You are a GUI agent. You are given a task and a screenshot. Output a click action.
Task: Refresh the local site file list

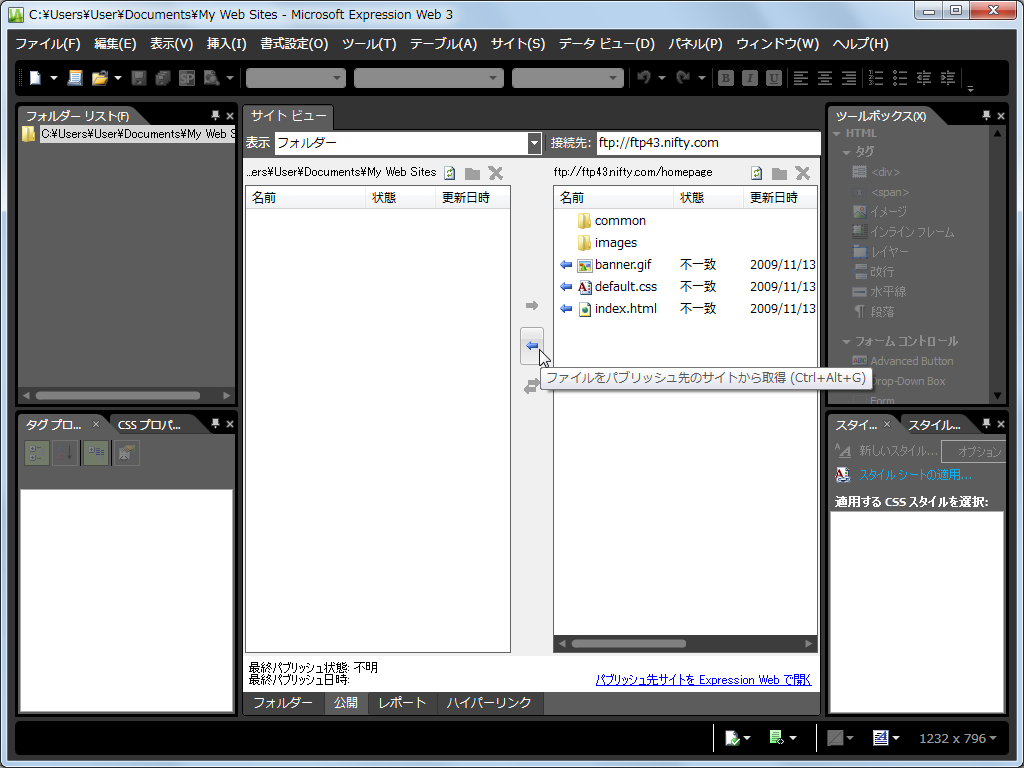click(x=449, y=173)
